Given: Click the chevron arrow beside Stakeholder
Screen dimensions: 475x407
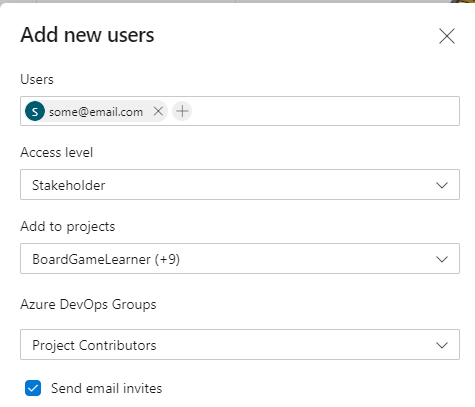Looking at the screenshot, I should click(x=442, y=185).
